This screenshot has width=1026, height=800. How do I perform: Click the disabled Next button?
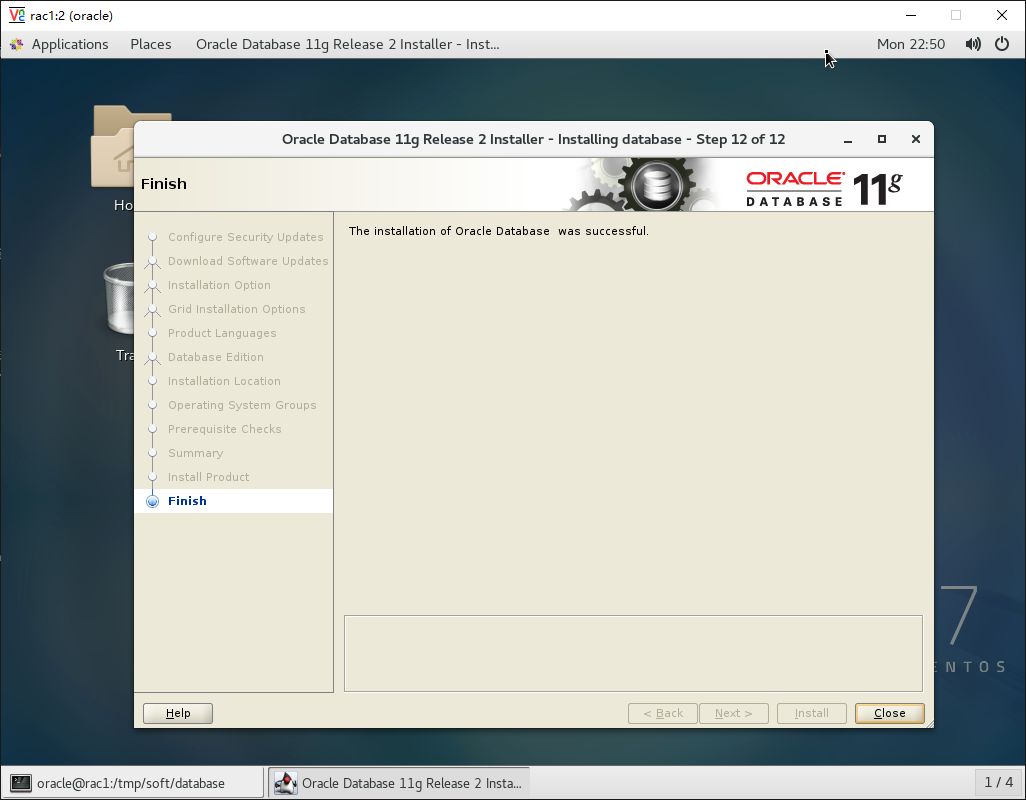(733, 713)
